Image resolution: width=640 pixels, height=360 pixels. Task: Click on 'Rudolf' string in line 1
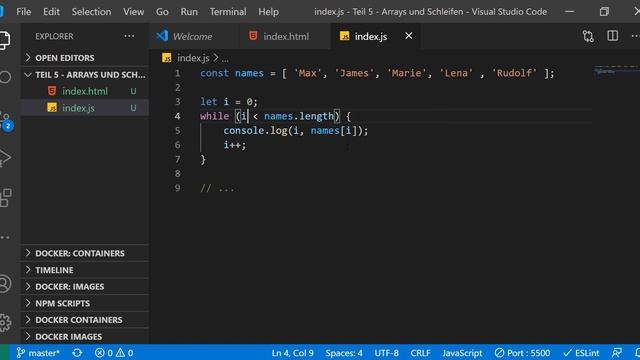click(x=514, y=73)
